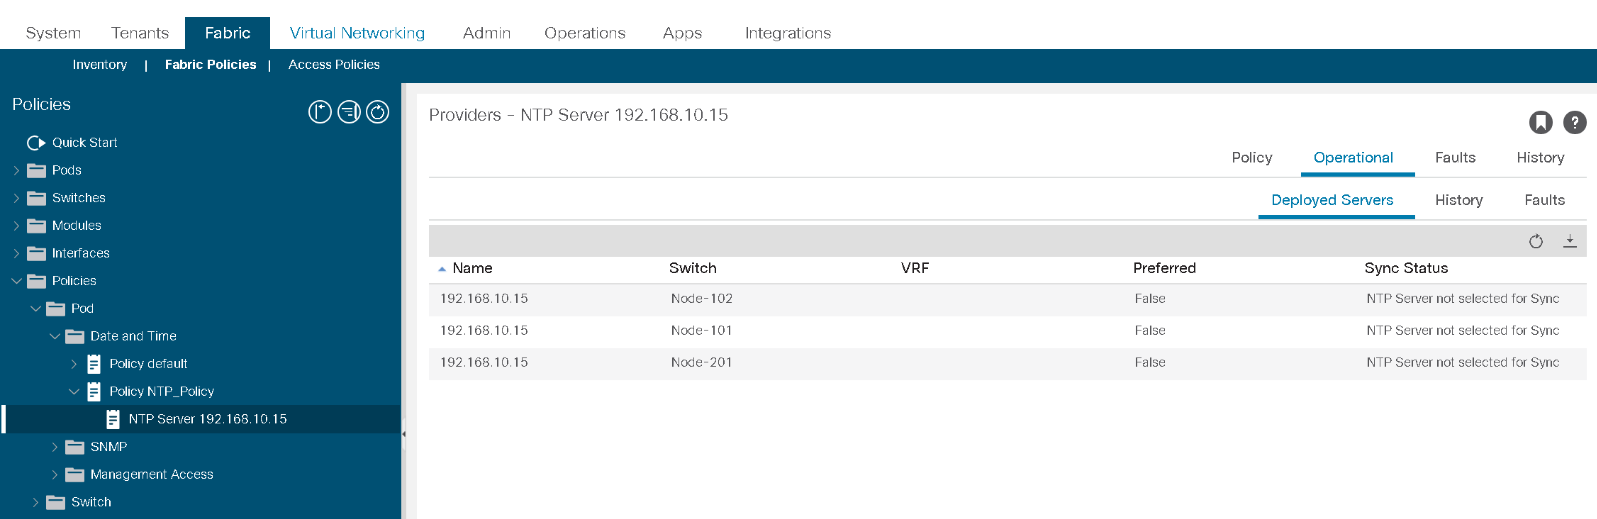Click first circular icon in Policies header
Viewport: 1597px width, 519px height.
[320, 112]
